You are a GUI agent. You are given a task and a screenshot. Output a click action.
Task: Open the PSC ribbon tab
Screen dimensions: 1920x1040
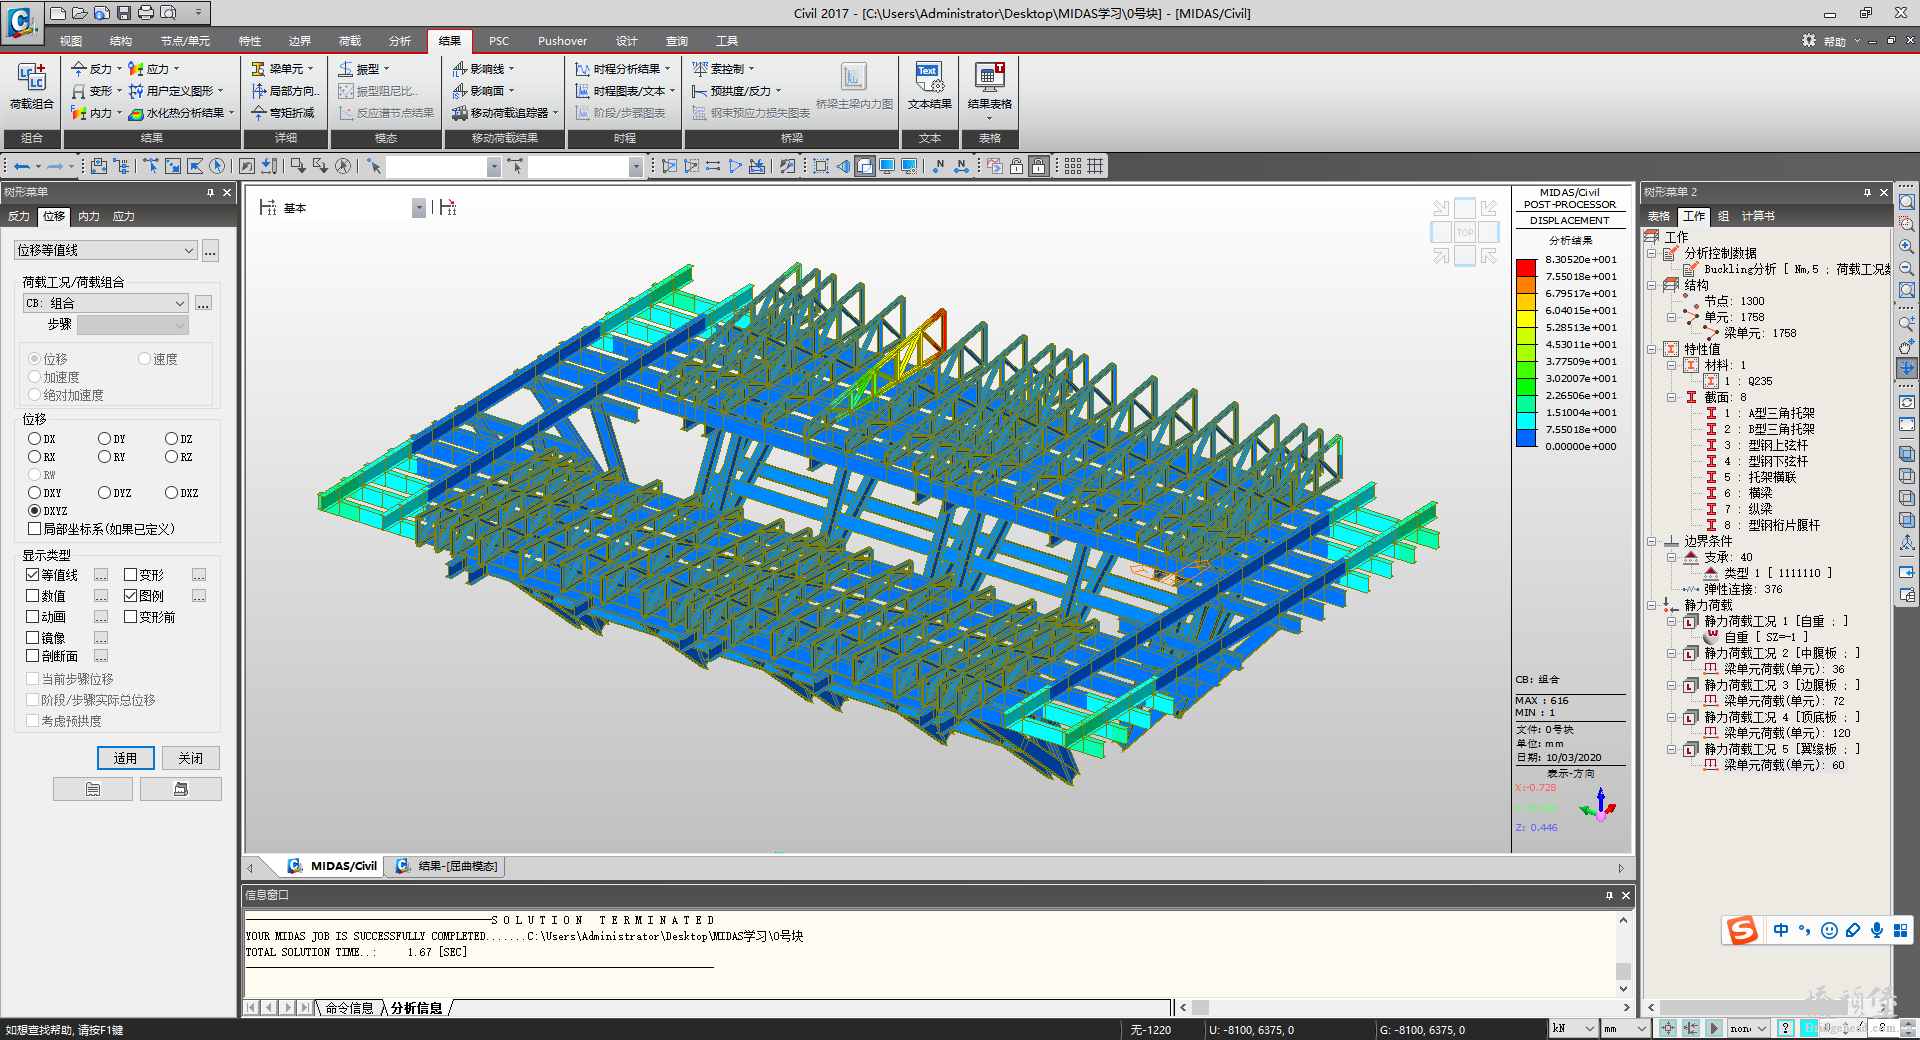(x=499, y=41)
